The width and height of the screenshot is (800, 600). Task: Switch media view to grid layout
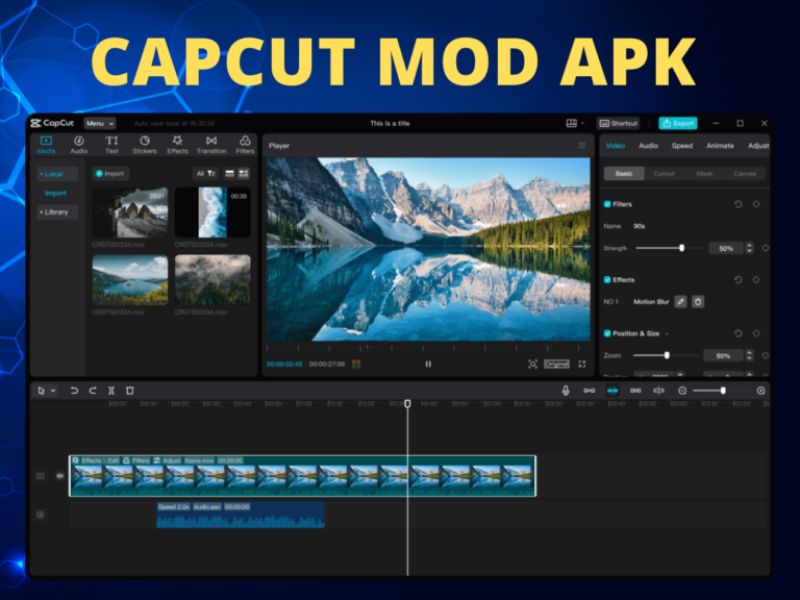pos(243,173)
